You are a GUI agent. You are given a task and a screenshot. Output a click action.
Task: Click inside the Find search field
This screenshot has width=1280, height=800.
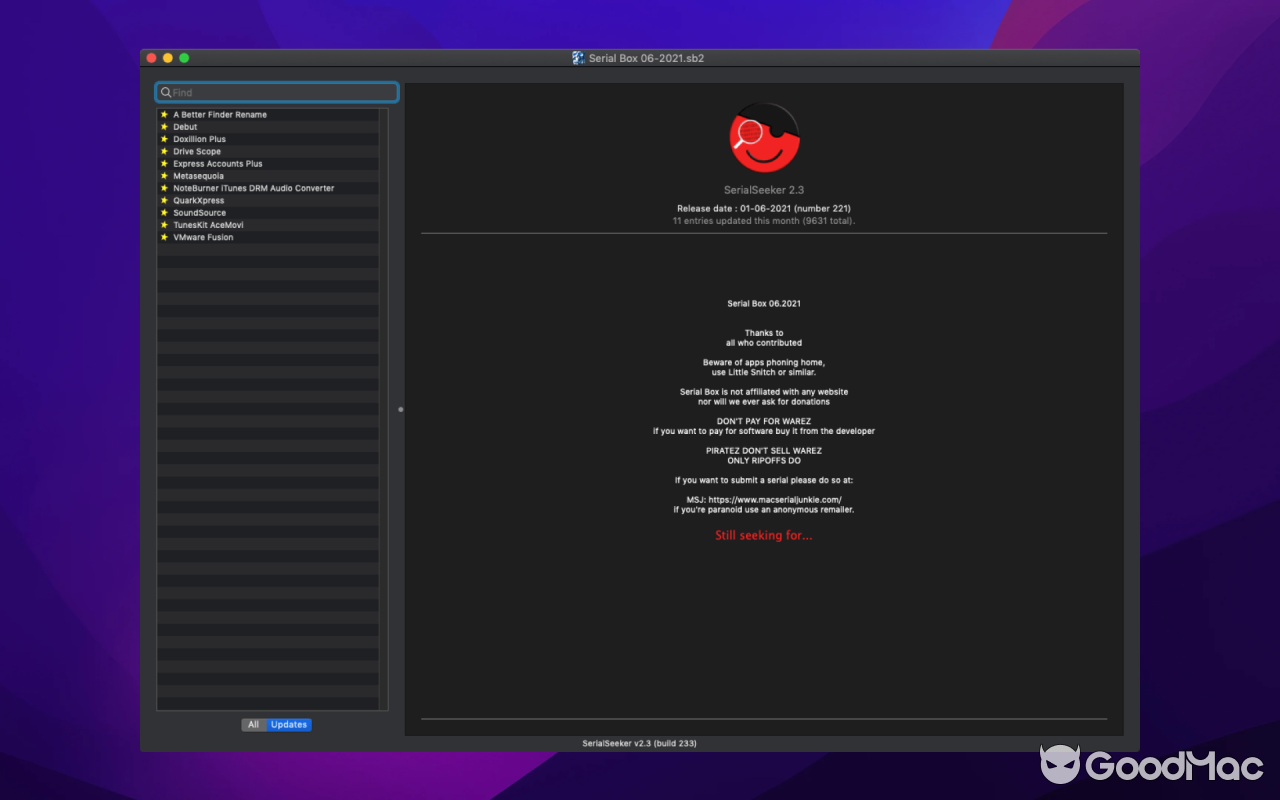[x=280, y=93]
